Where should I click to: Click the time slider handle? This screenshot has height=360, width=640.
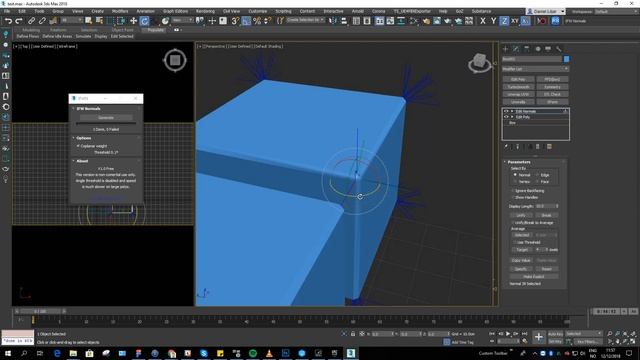(x=40, y=311)
